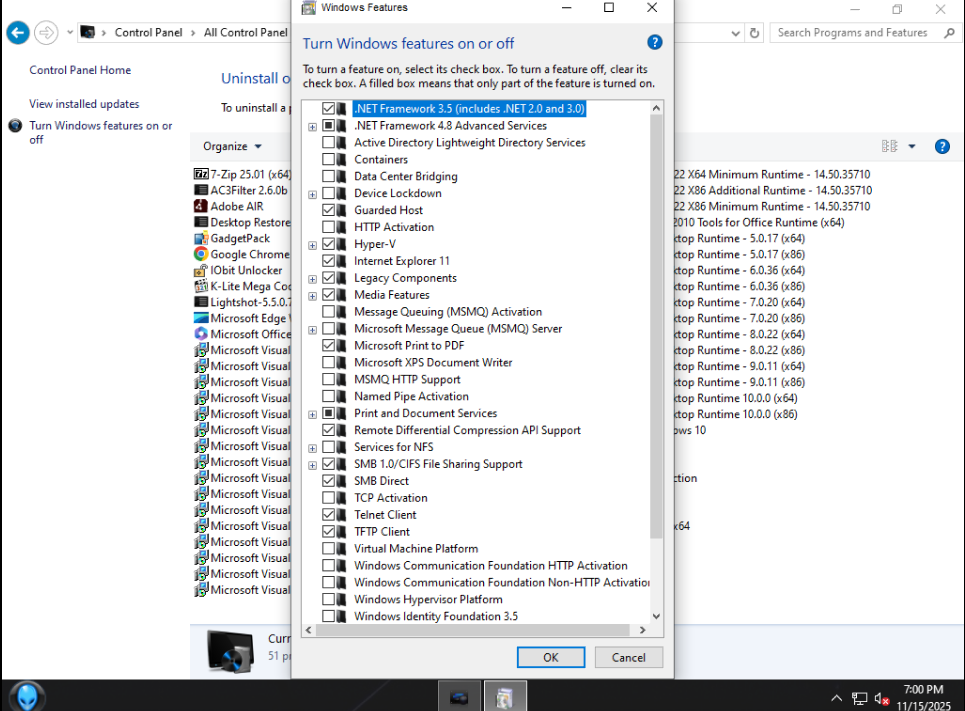Open view options dropdown arrow
The height and width of the screenshot is (711, 965).
pos(912,147)
